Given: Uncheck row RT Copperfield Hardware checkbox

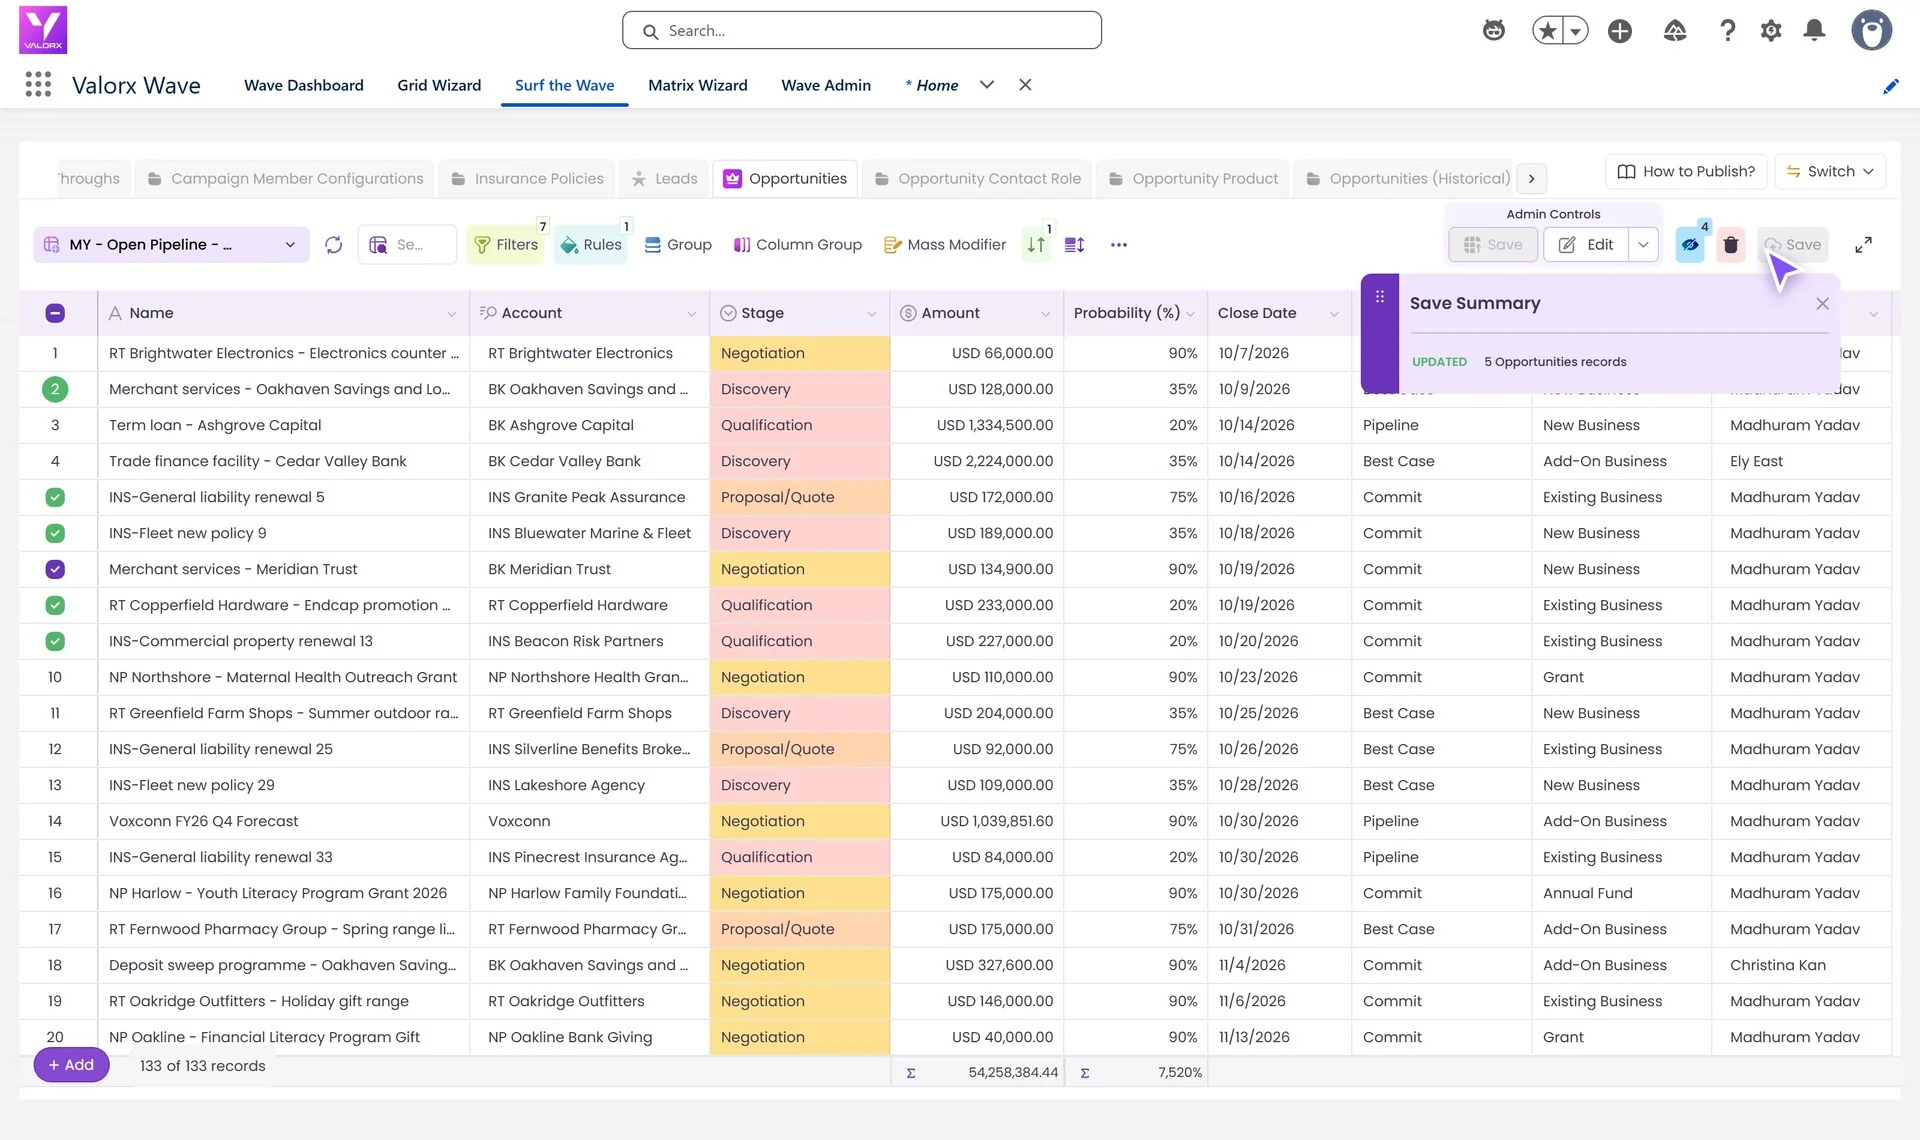Looking at the screenshot, I should pyautogui.click(x=55, y=605).
